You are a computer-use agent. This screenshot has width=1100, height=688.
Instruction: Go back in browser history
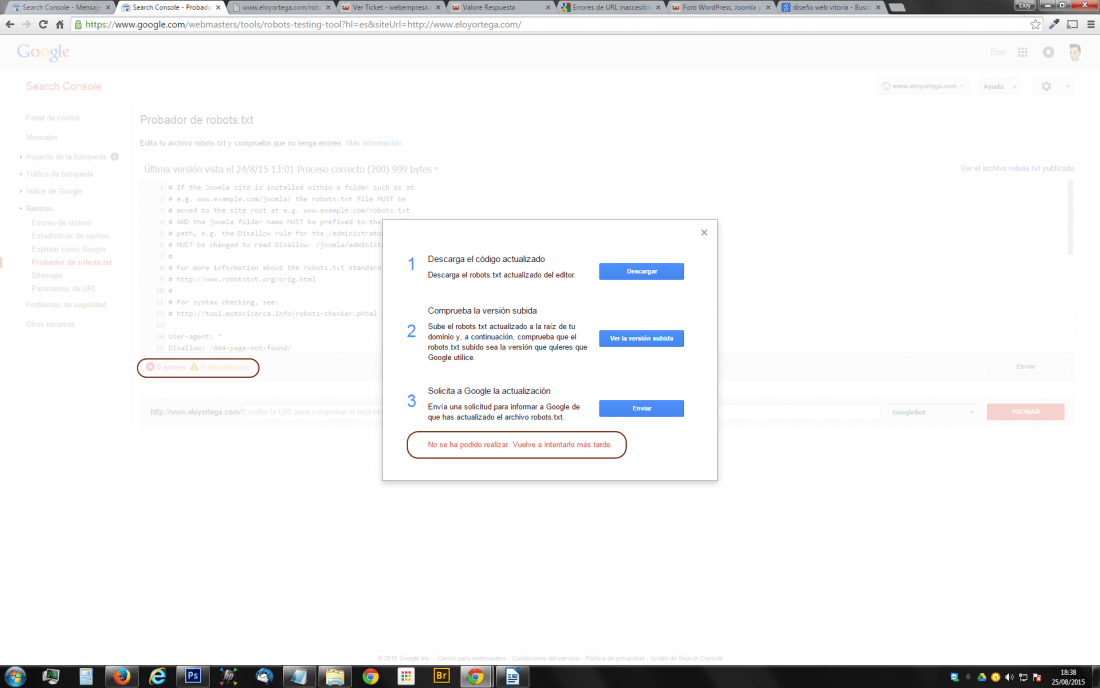[10, 25]
